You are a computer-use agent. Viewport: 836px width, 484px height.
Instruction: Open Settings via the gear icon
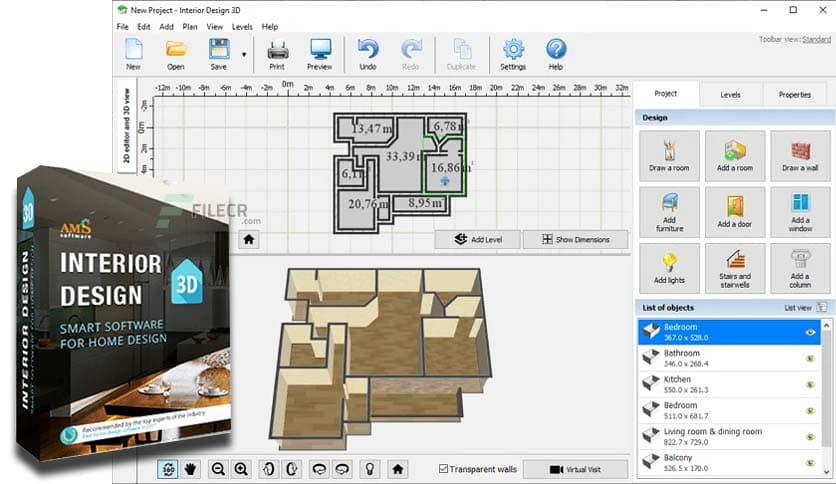point(513,54)
